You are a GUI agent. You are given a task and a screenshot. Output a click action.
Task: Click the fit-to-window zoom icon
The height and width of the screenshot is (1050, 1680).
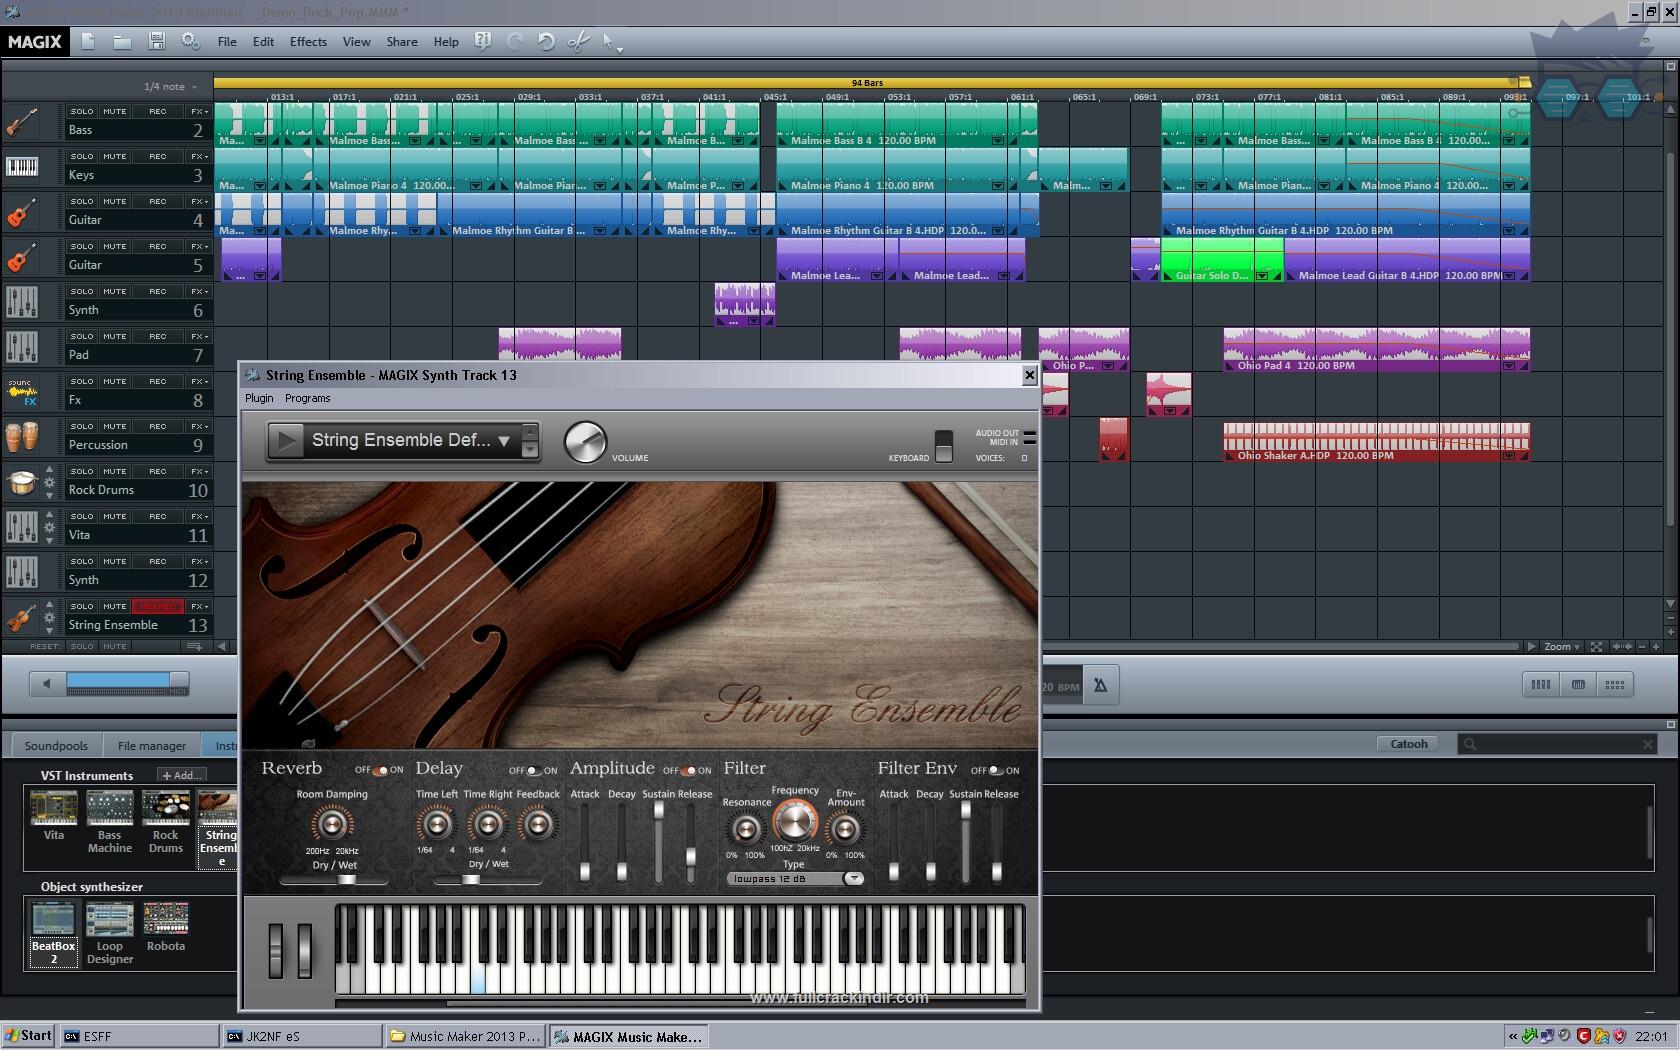click(1597, 647)
